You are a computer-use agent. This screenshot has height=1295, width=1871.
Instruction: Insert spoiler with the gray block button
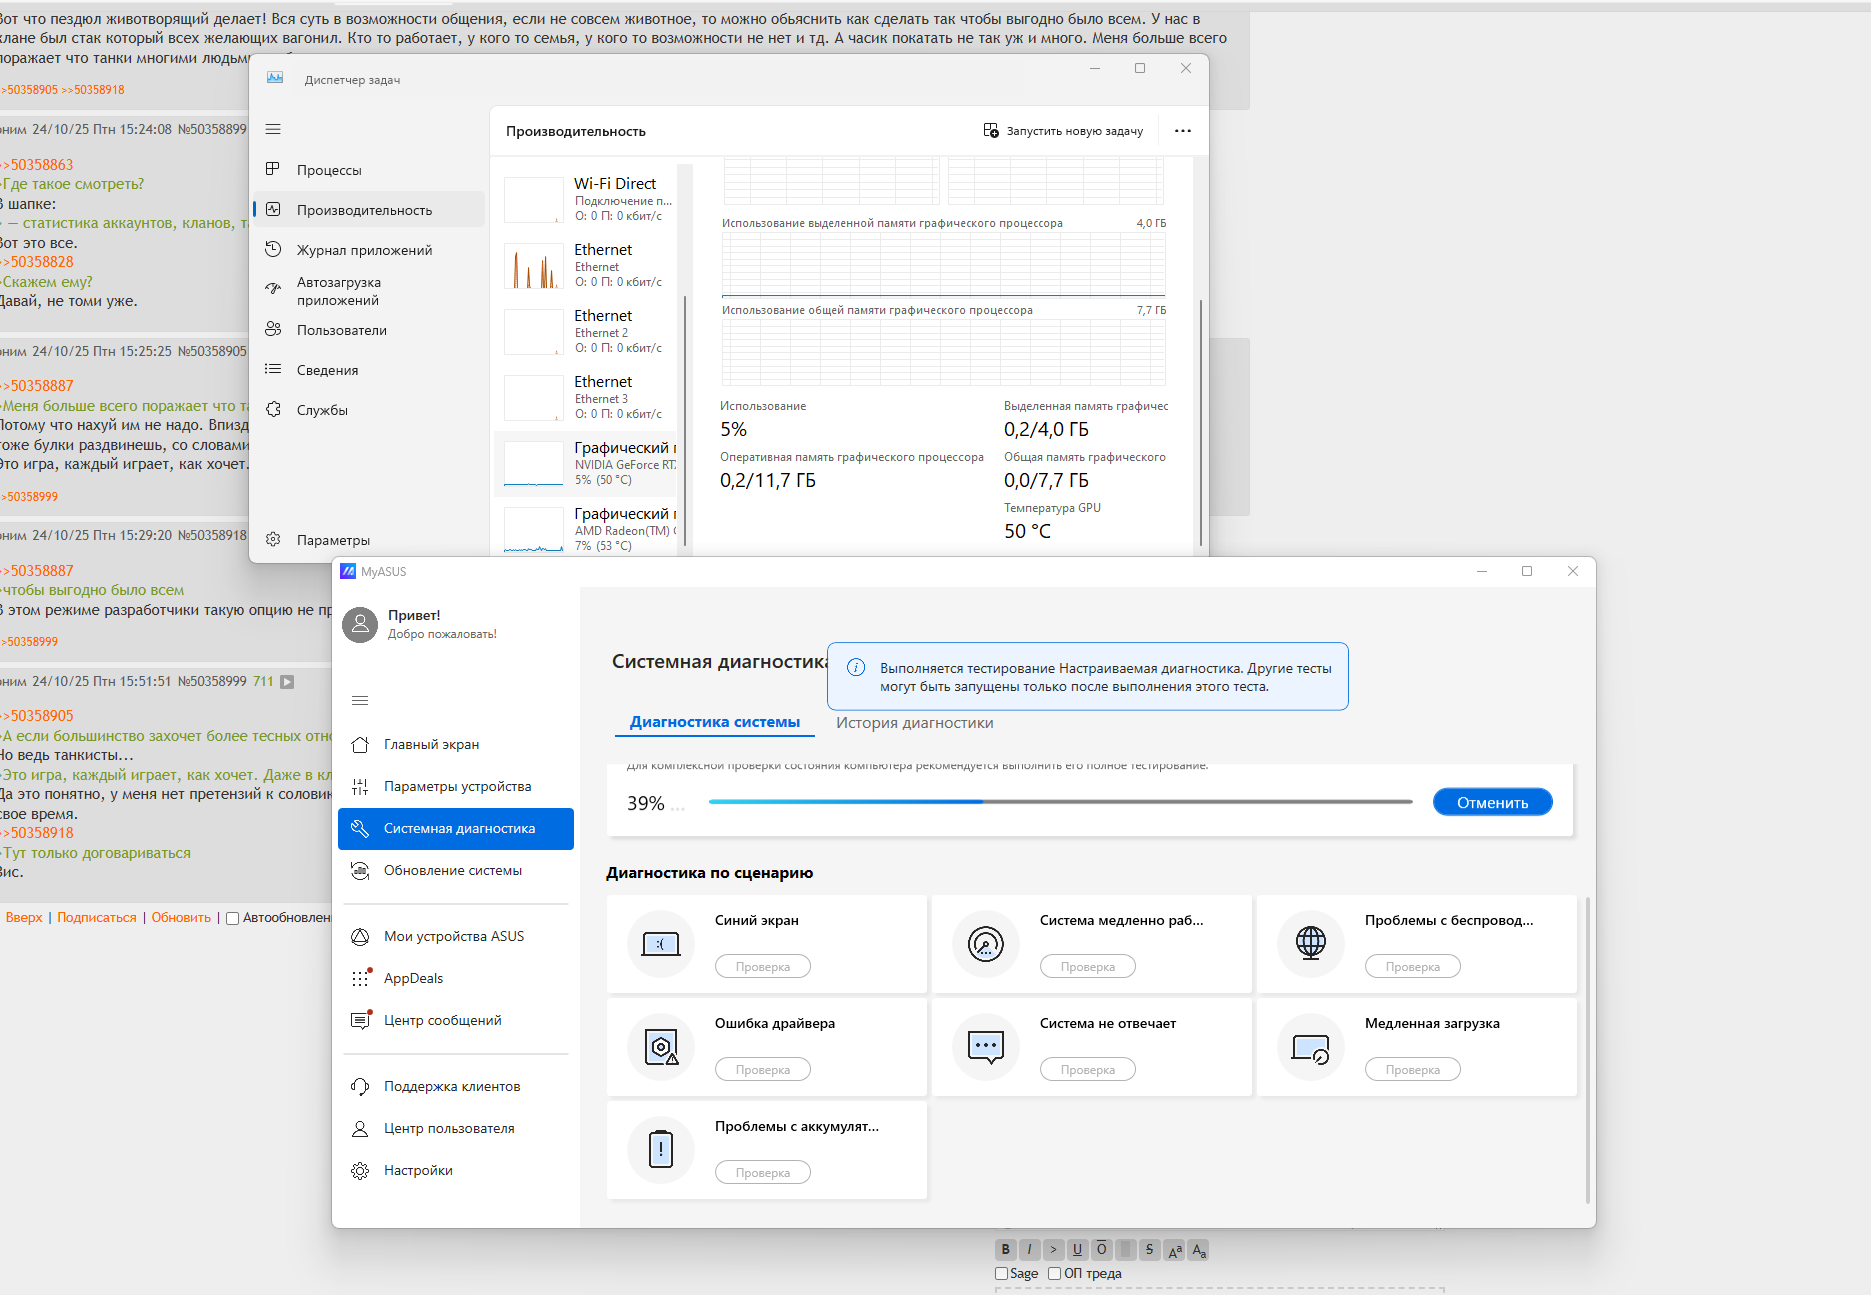pos(1126,1249)
